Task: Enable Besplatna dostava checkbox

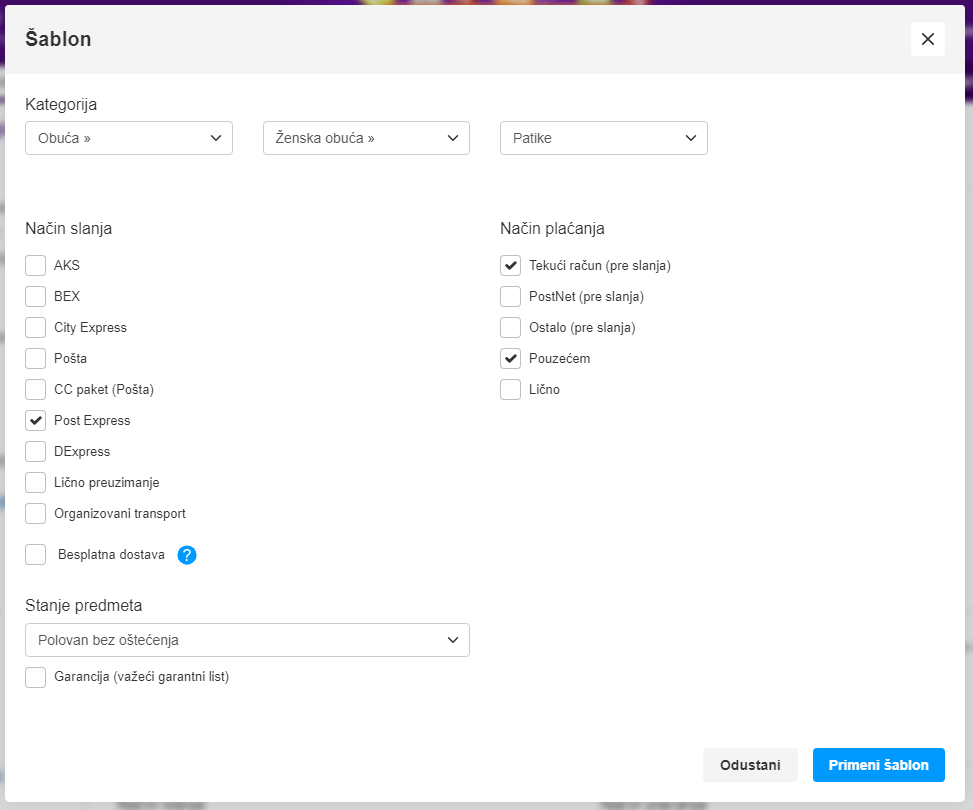Action: tap(35, 555)
